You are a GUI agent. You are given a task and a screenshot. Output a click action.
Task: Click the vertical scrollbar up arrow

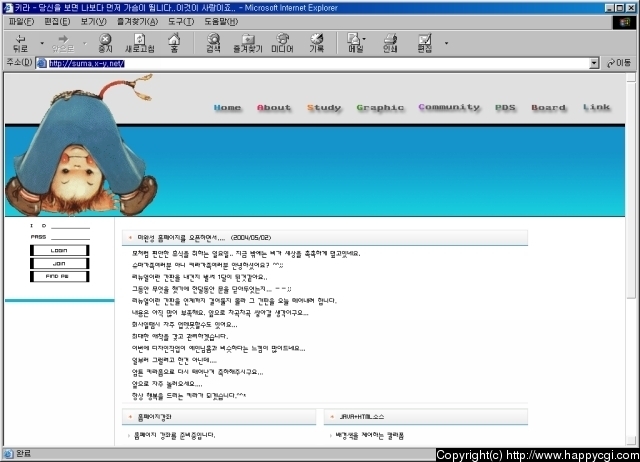(x=631, y=78)
